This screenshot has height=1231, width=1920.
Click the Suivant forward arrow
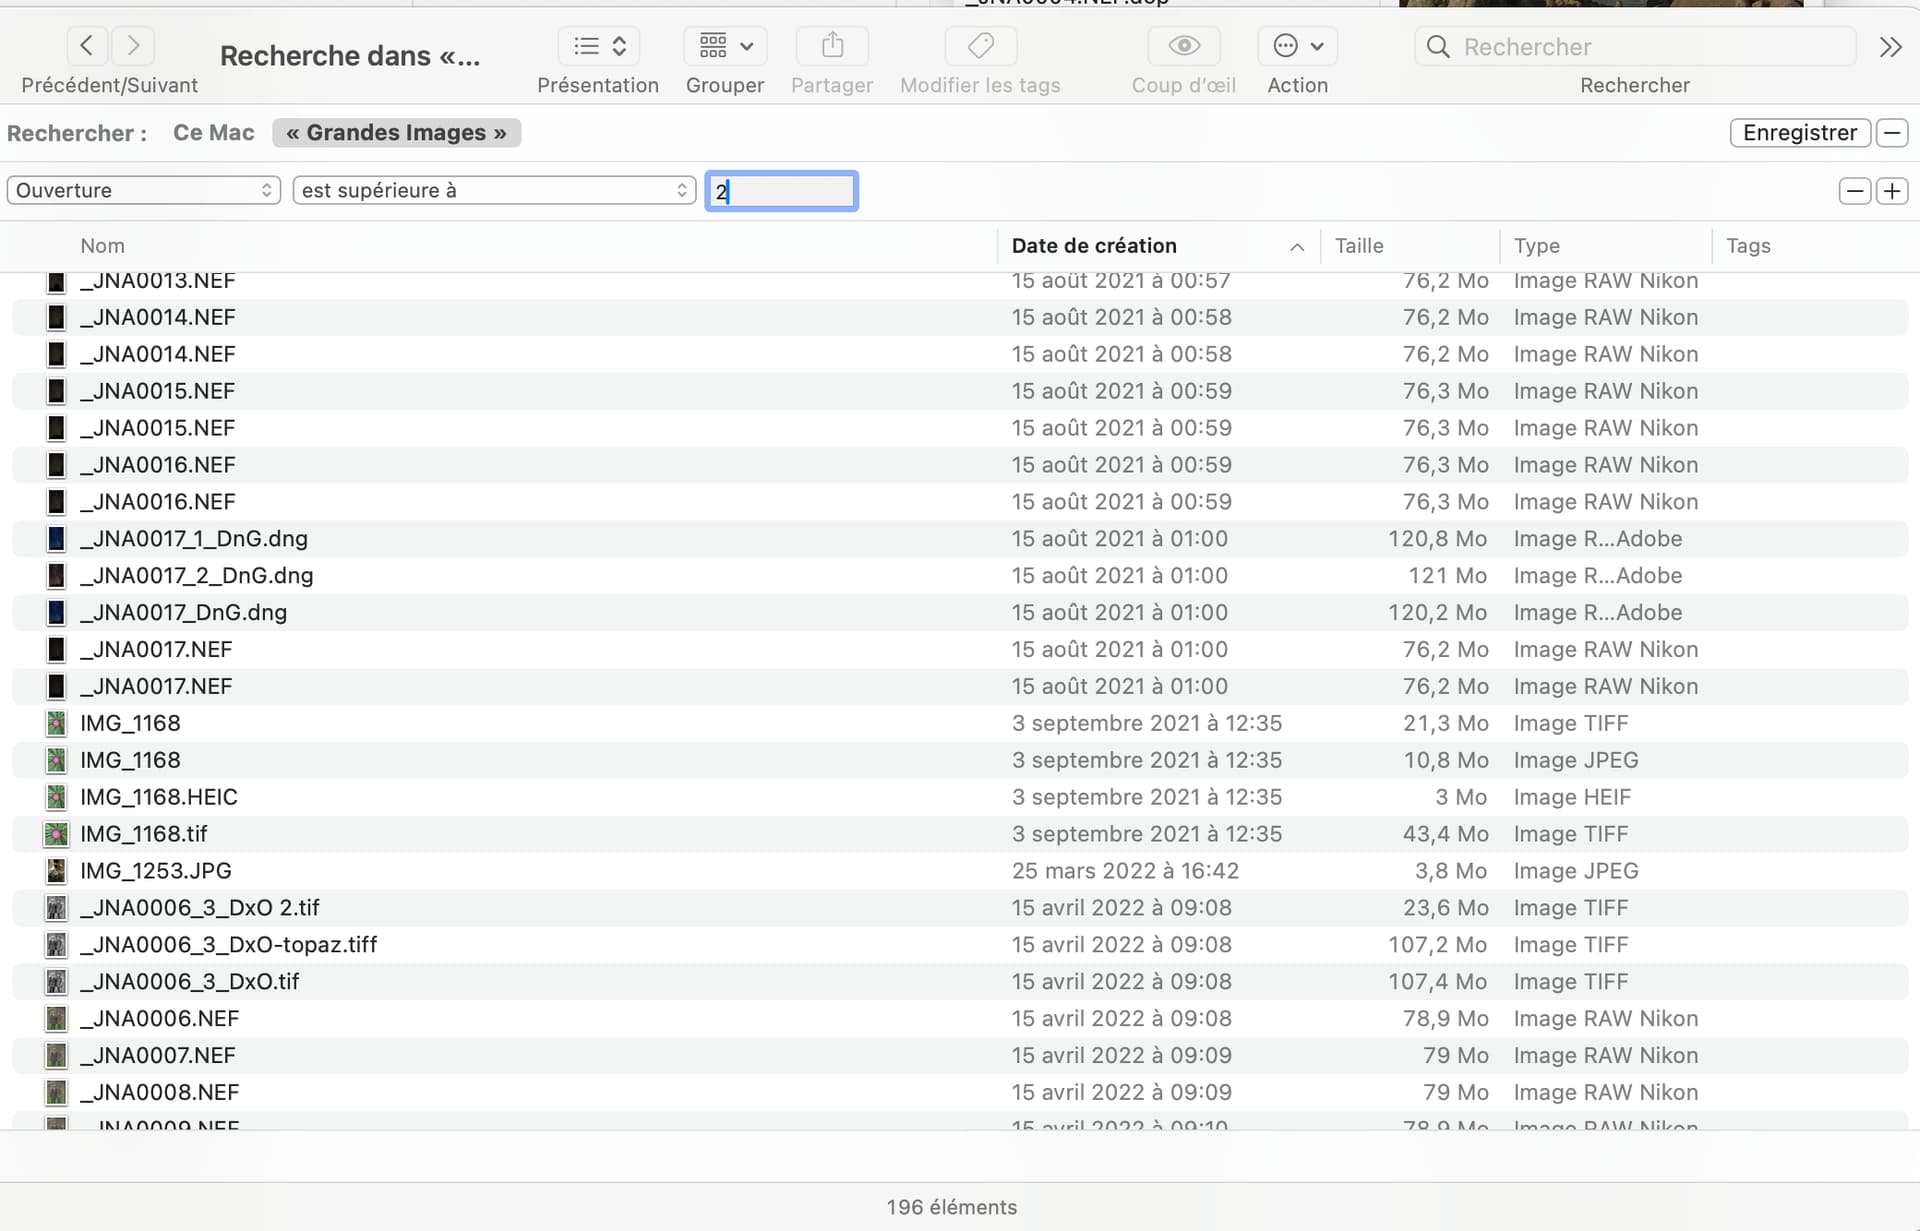click(133, 45)
